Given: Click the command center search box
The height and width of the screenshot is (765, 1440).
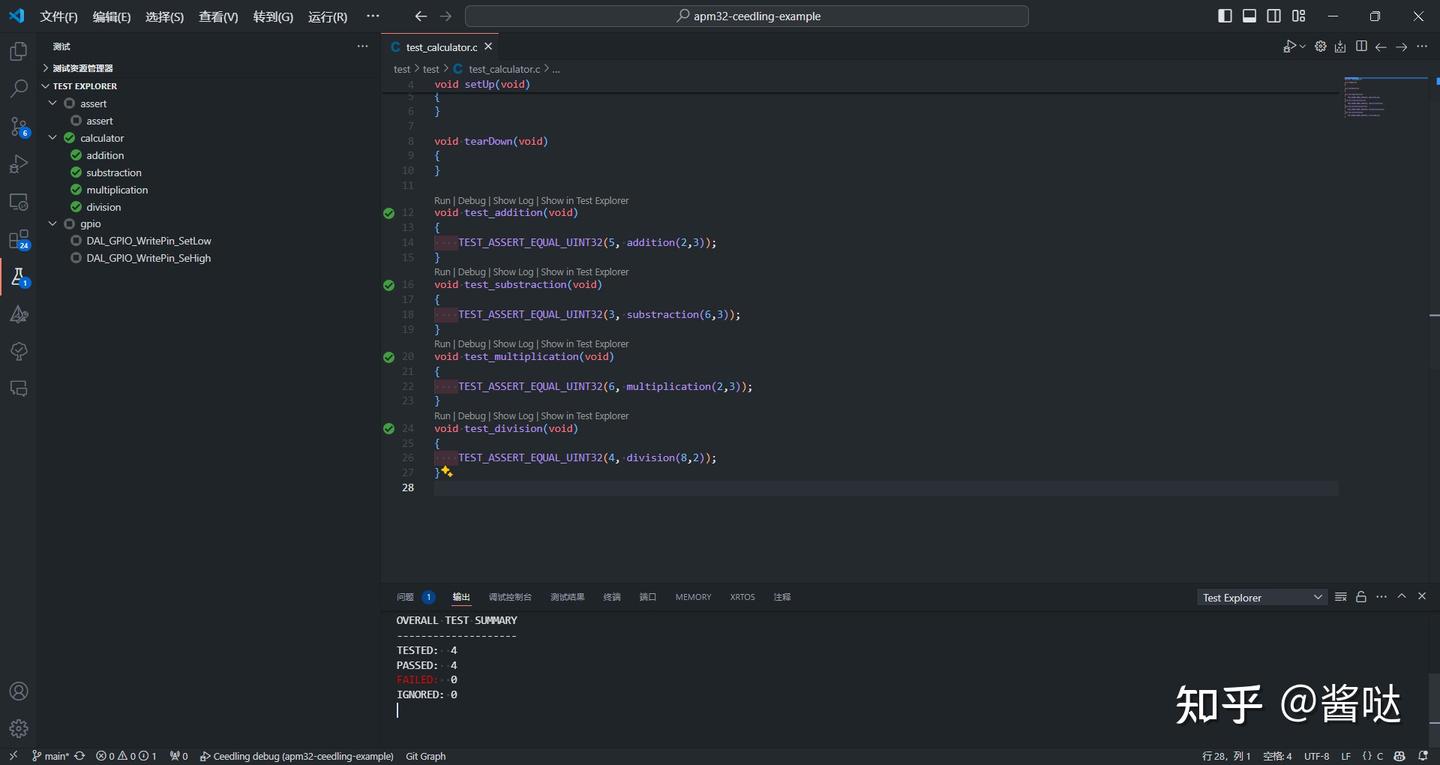Looking at the screenshot, I should pos(746,16).
